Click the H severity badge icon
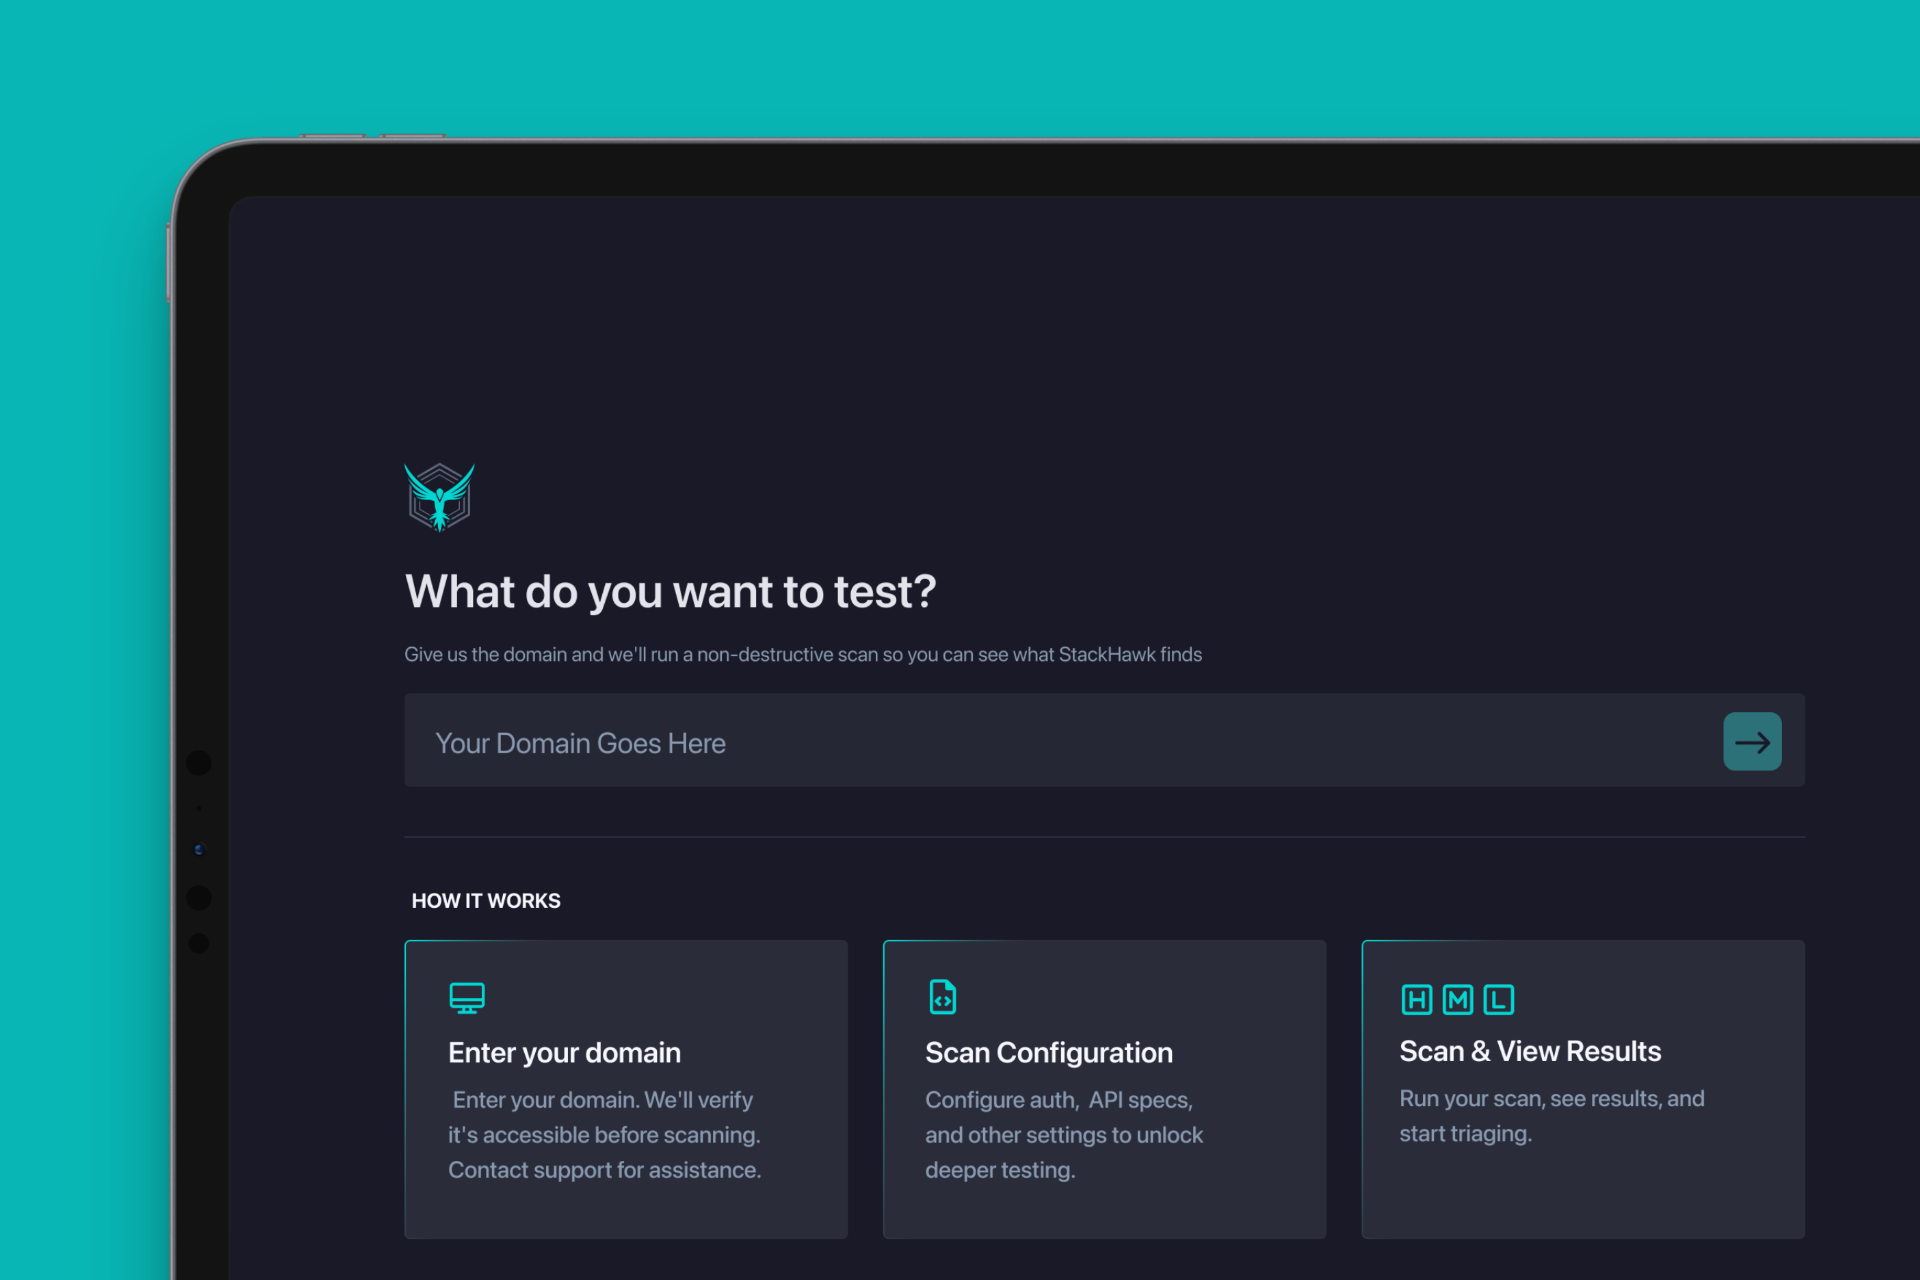Viewport: 1920px width, 1280px height. click(x=1414, y=998)
